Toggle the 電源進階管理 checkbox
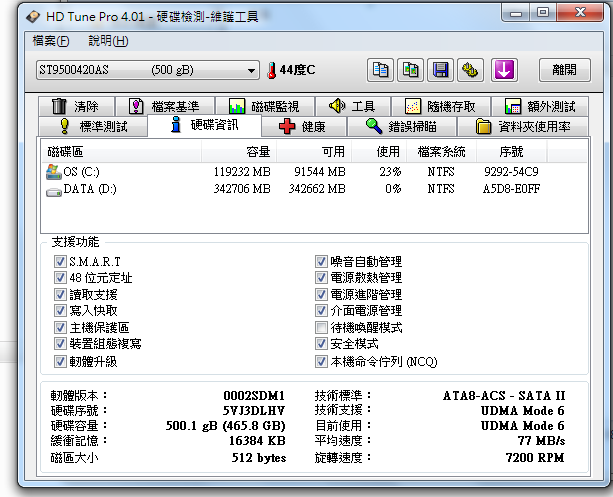This screenshot has width=613, height=497. coord(321,294)
